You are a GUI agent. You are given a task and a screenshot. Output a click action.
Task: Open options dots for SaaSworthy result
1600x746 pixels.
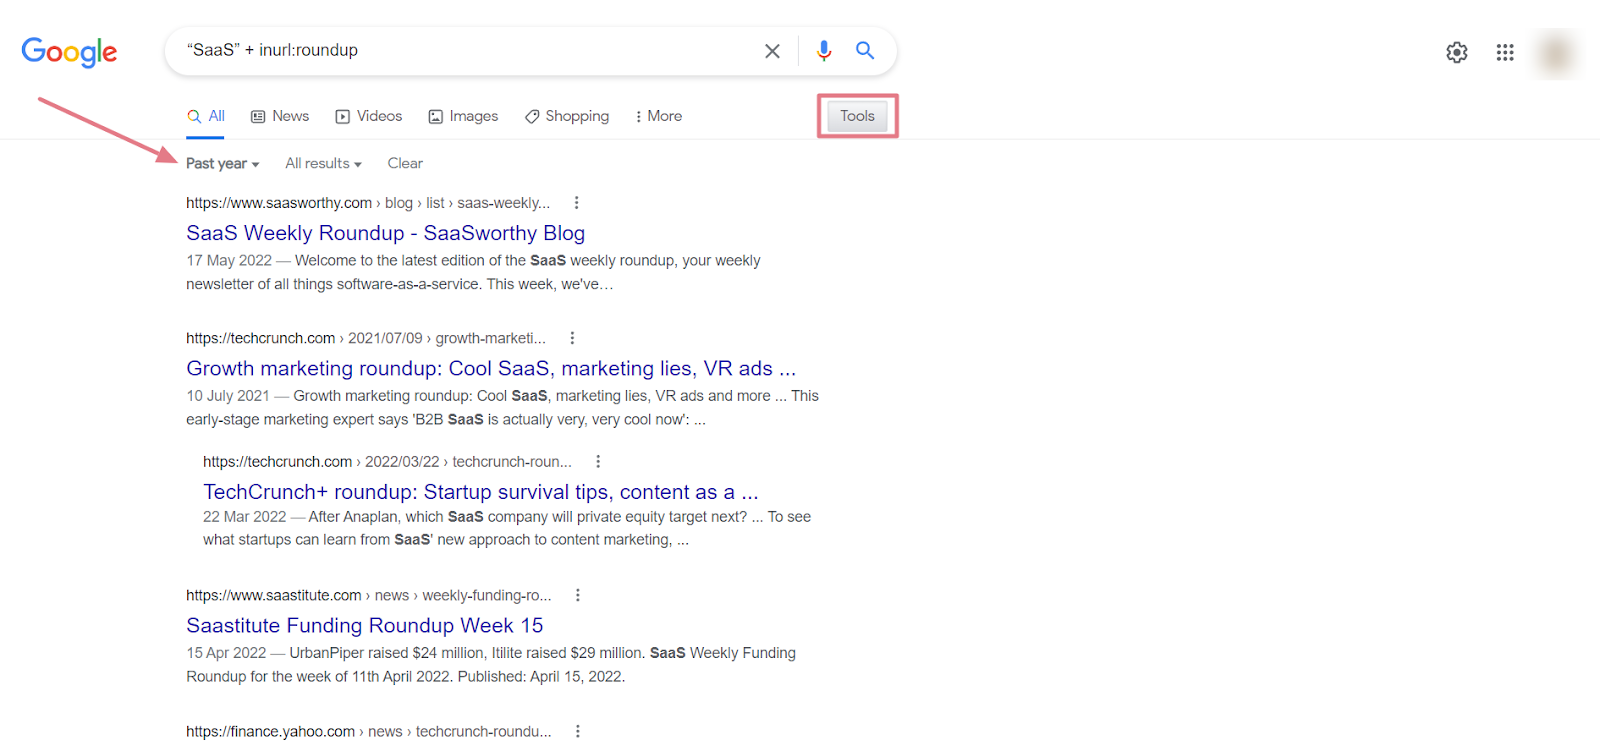(577, 202)
